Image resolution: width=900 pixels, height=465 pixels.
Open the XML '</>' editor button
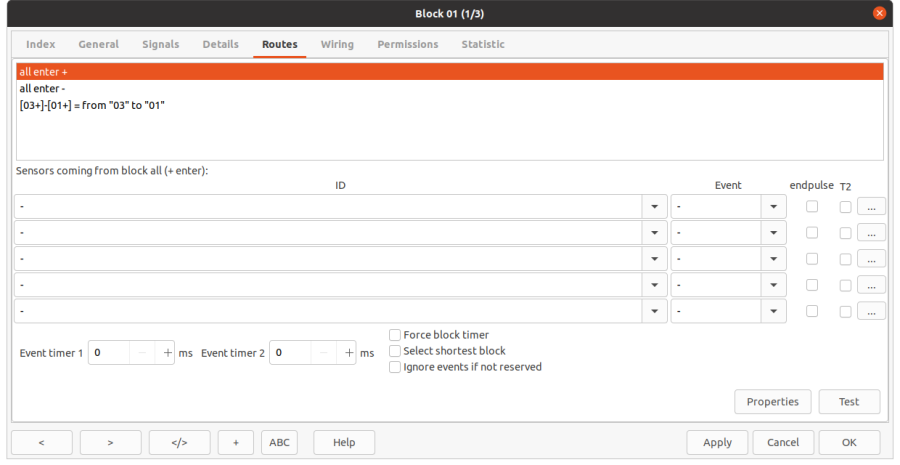(x=179, y=442)
